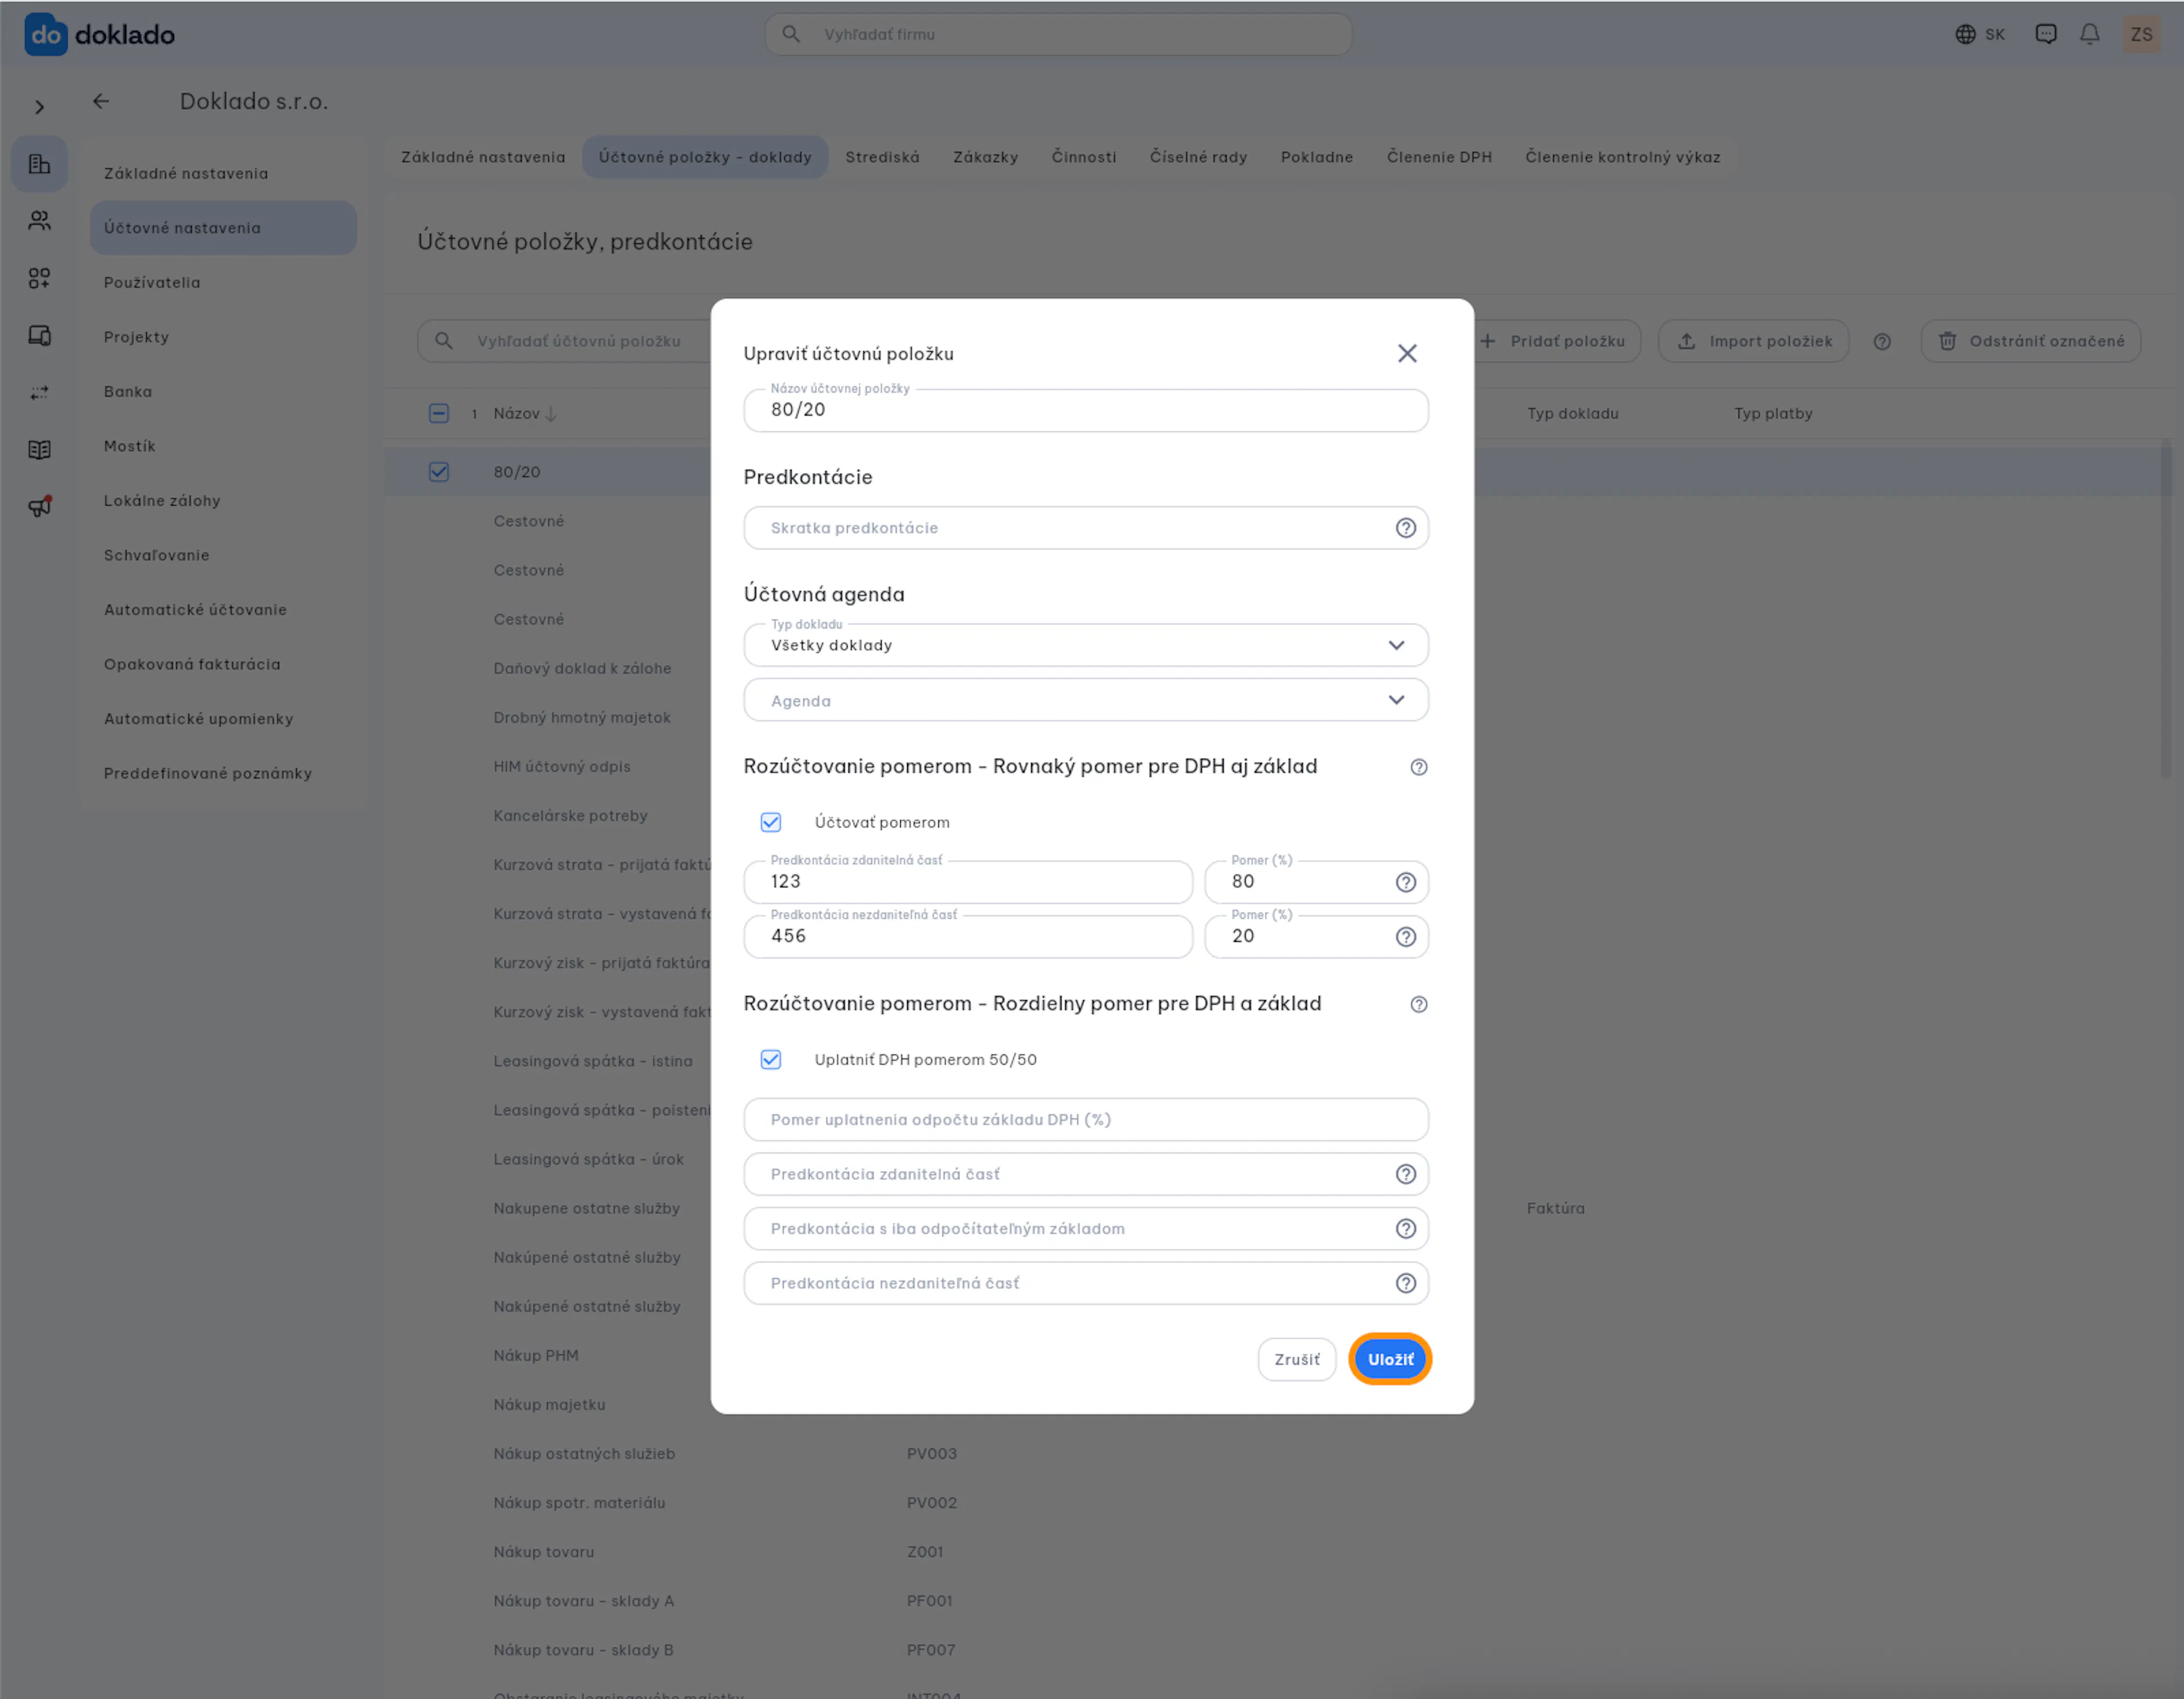Open help for Rozdielny pomer section
The height and width of the screenshot is (1699, 2184).
[x=1418, y=1004]
